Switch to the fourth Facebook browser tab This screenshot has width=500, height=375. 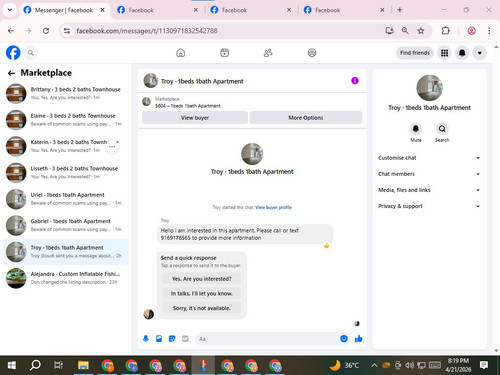pos(343,10)
